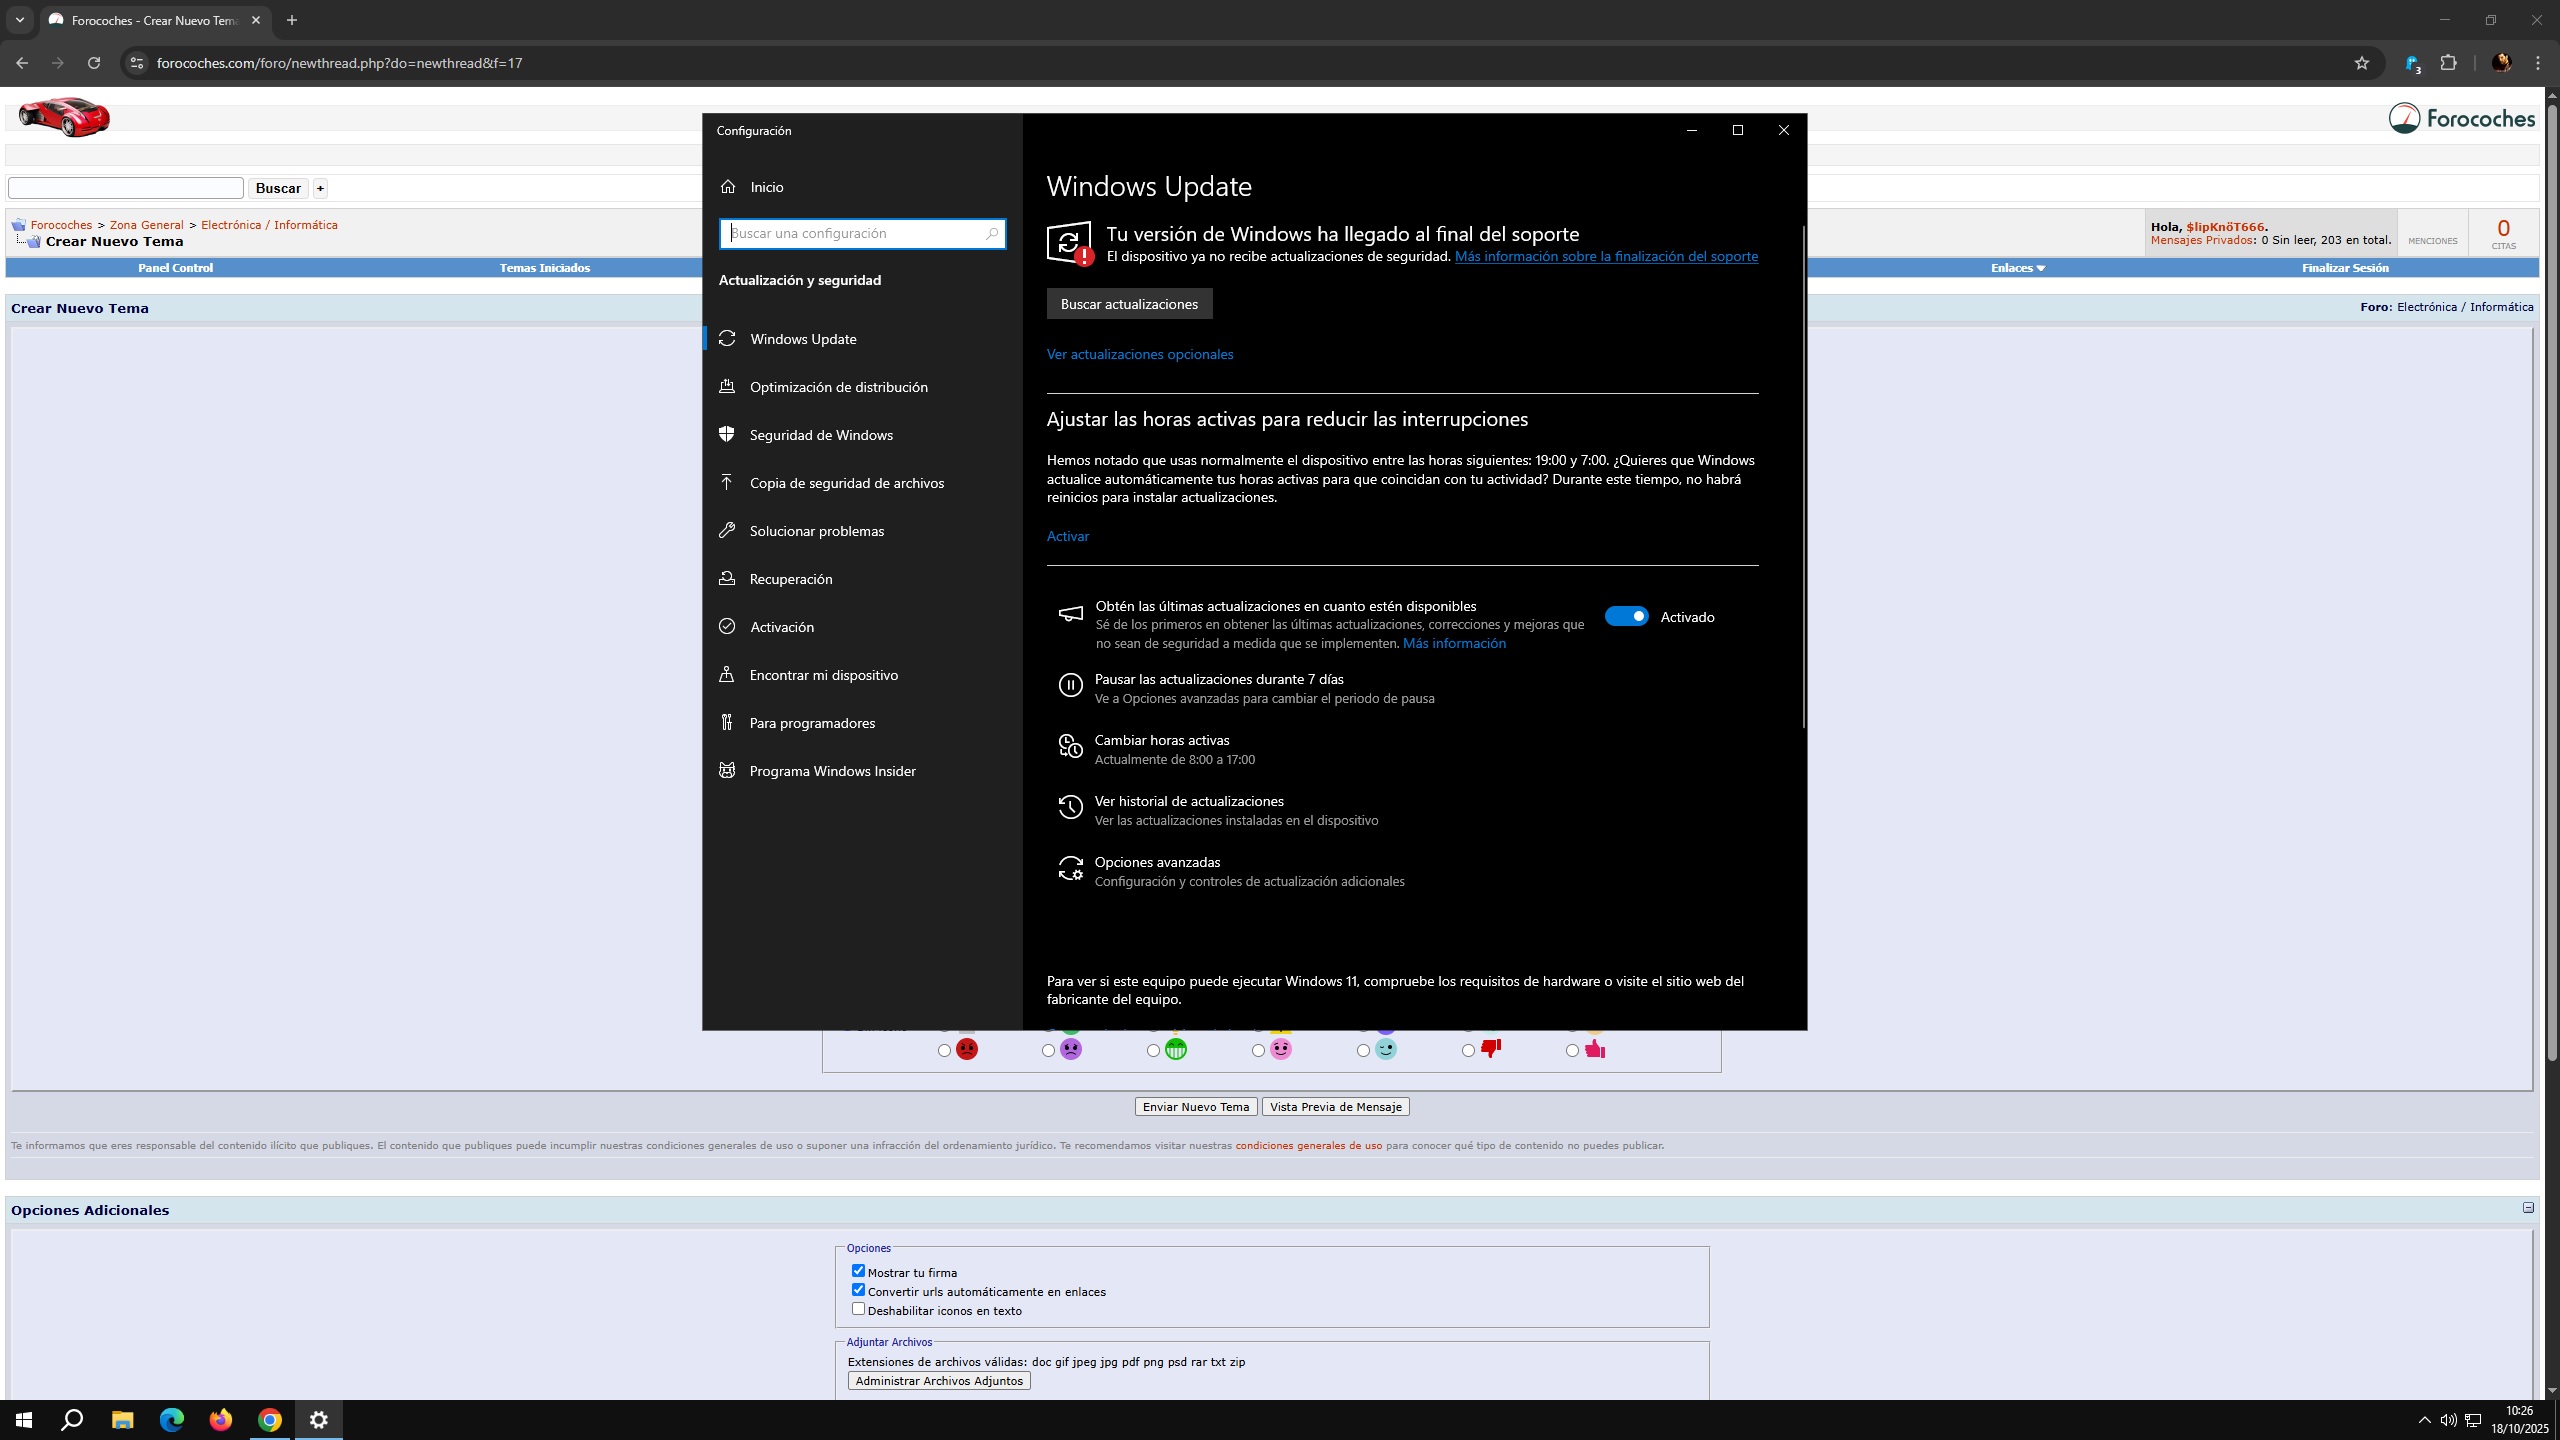Check Deshabilitar iconos en texto

(x=858, y=1309)
